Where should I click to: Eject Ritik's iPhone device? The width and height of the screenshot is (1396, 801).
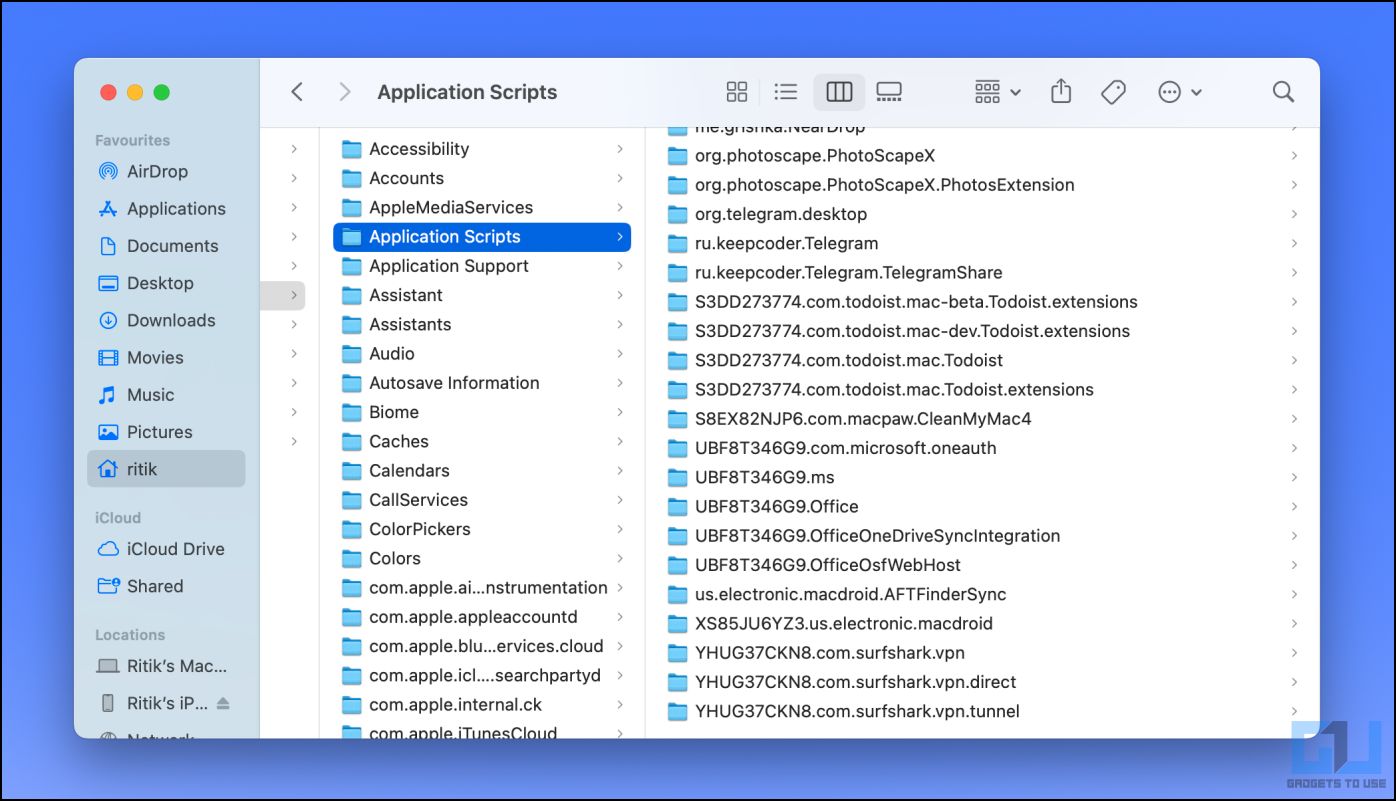coord(223,703)
